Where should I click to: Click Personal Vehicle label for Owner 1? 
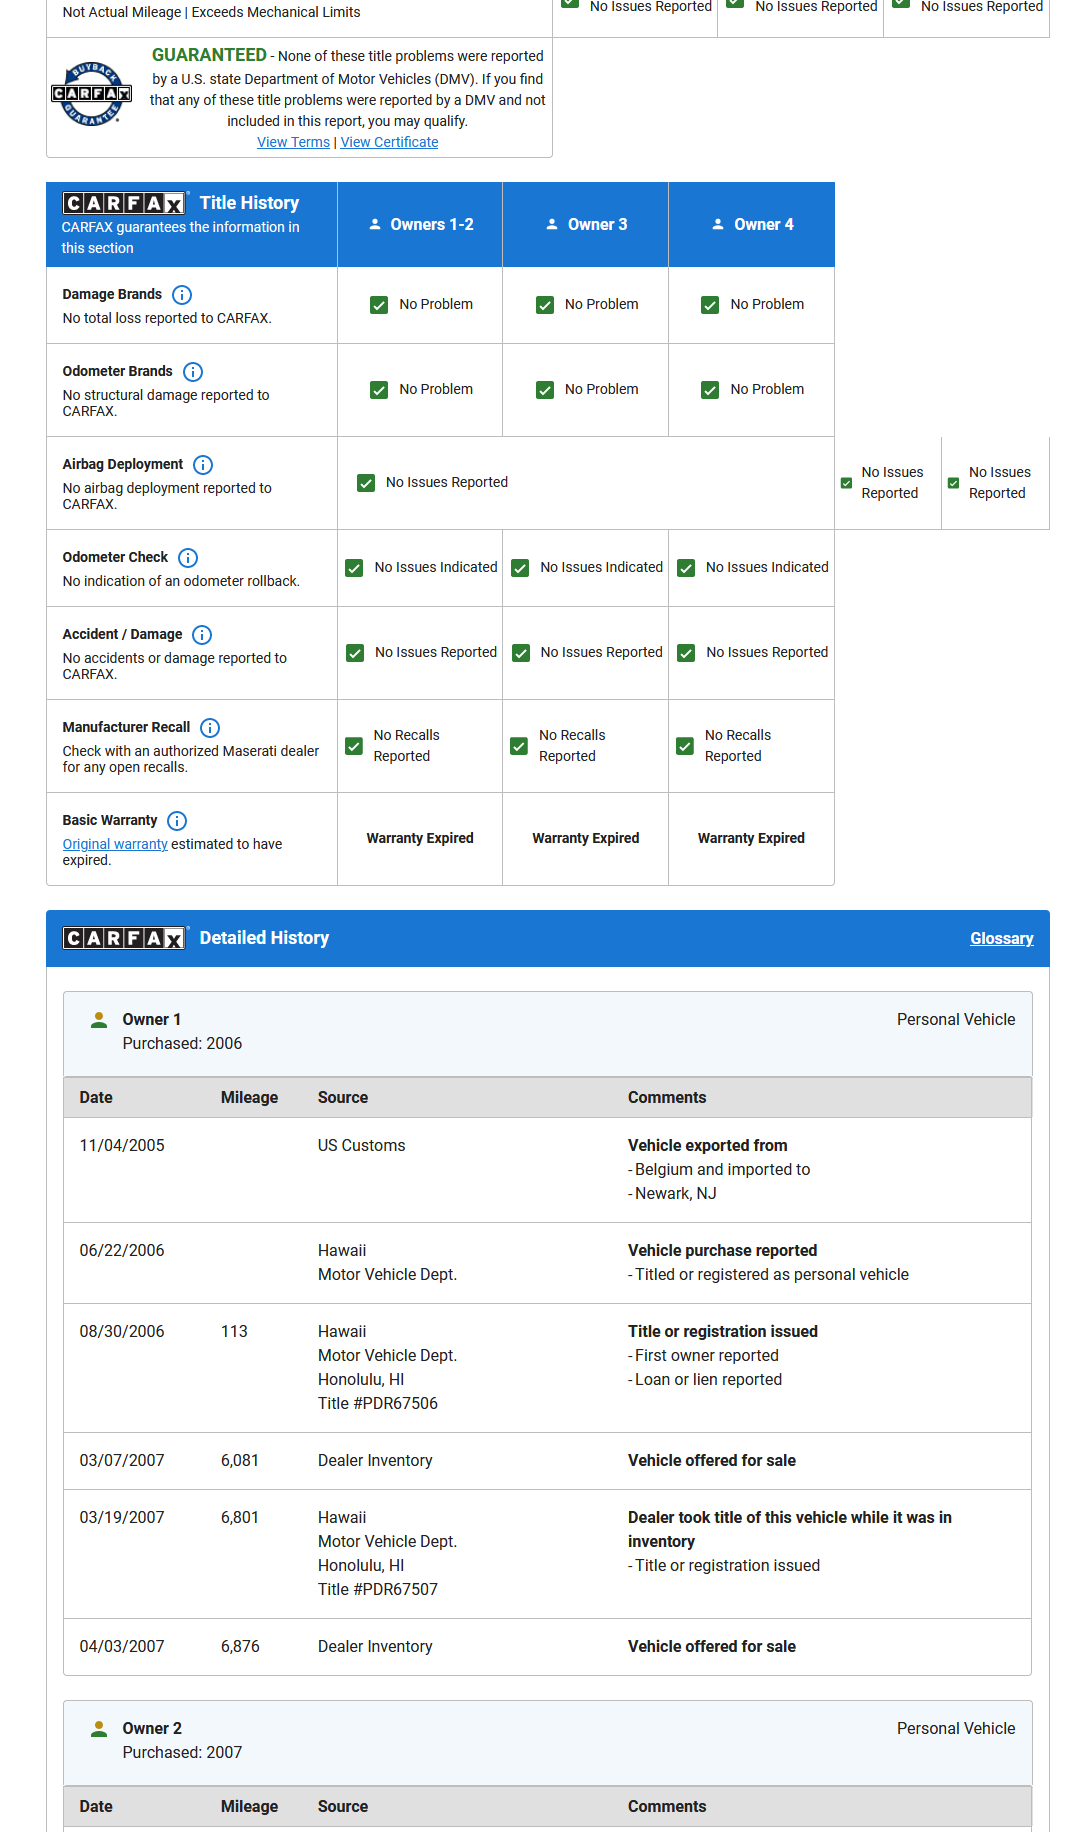click(956, 1019)
